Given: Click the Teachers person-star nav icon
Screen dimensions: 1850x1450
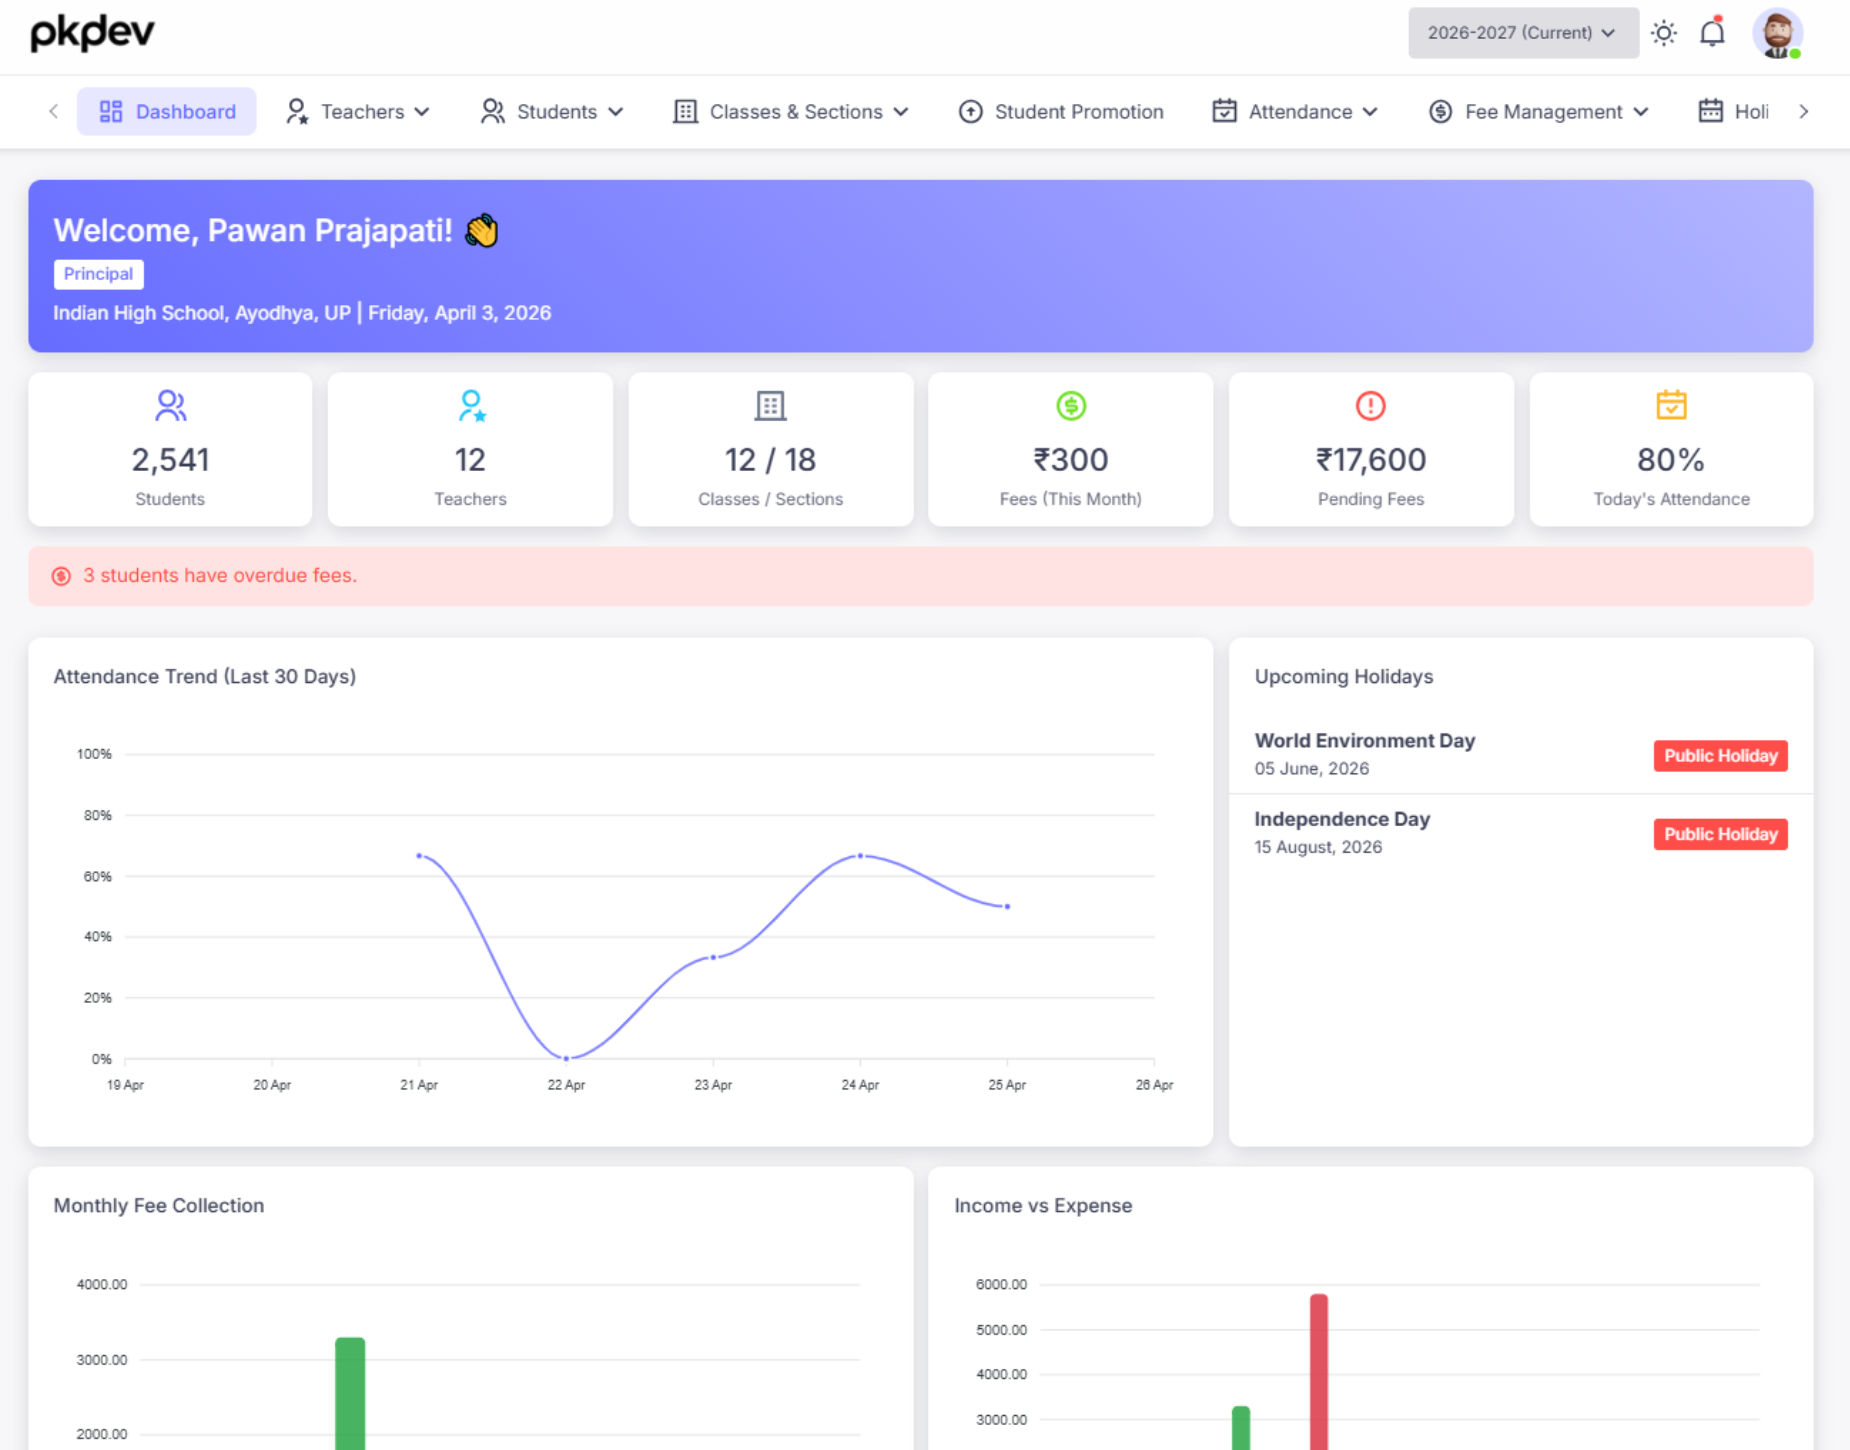Looking at the screenshot, I should click(297, 111).
